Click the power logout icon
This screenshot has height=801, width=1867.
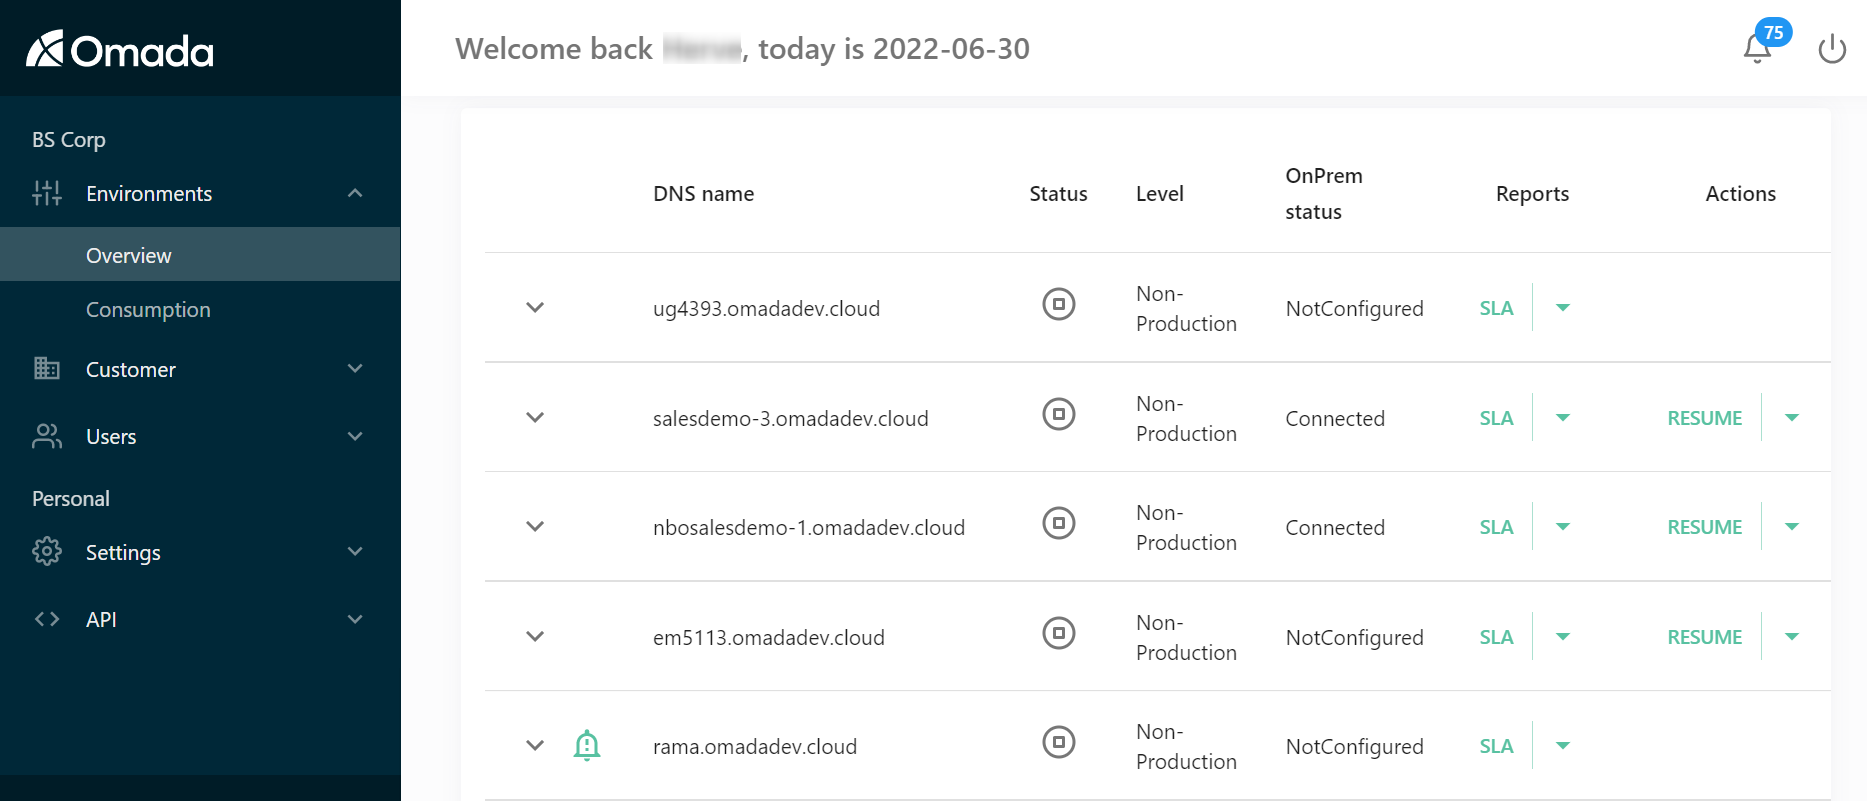click(1832, 48)
